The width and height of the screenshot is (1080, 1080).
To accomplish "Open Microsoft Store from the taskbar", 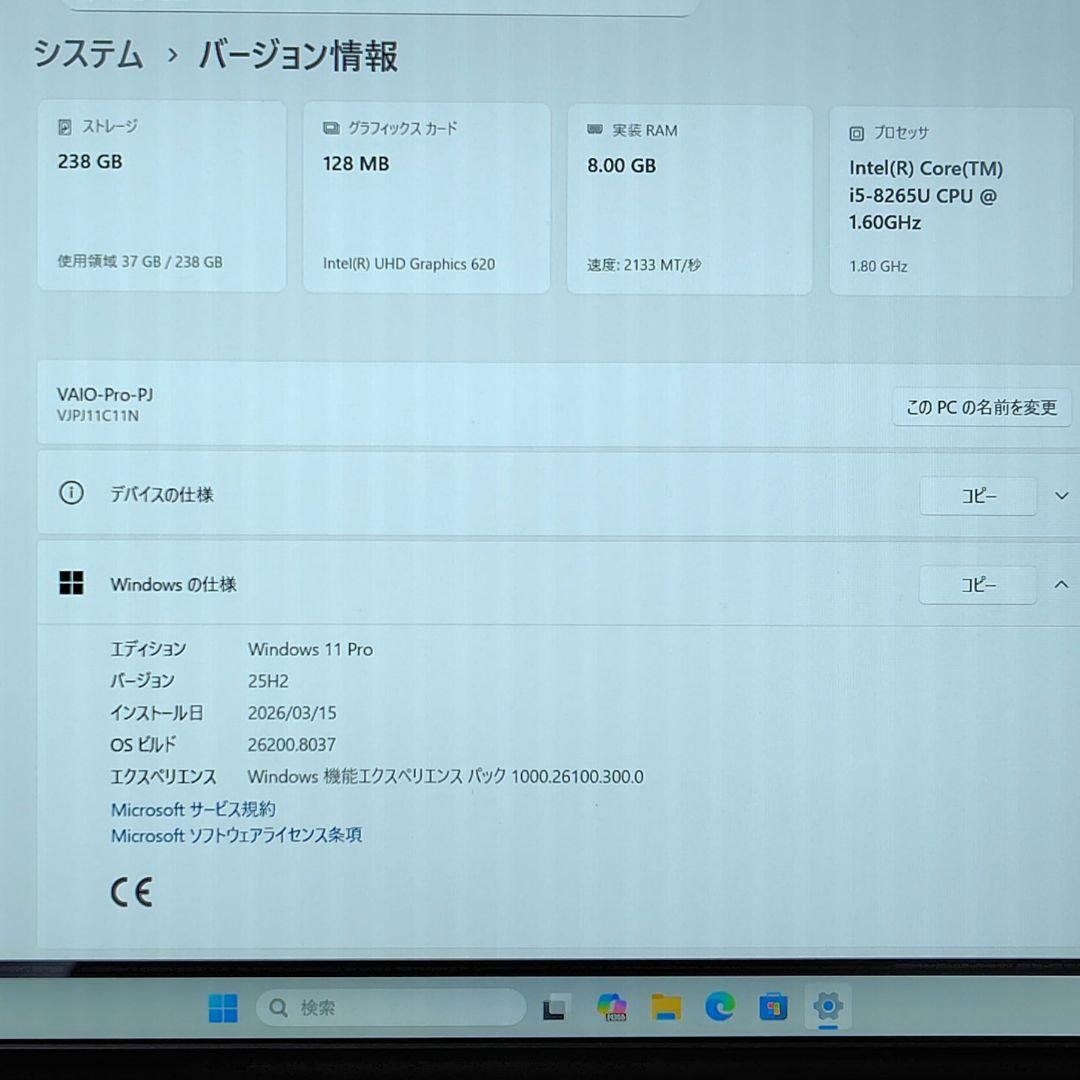I will [773, 1008].
